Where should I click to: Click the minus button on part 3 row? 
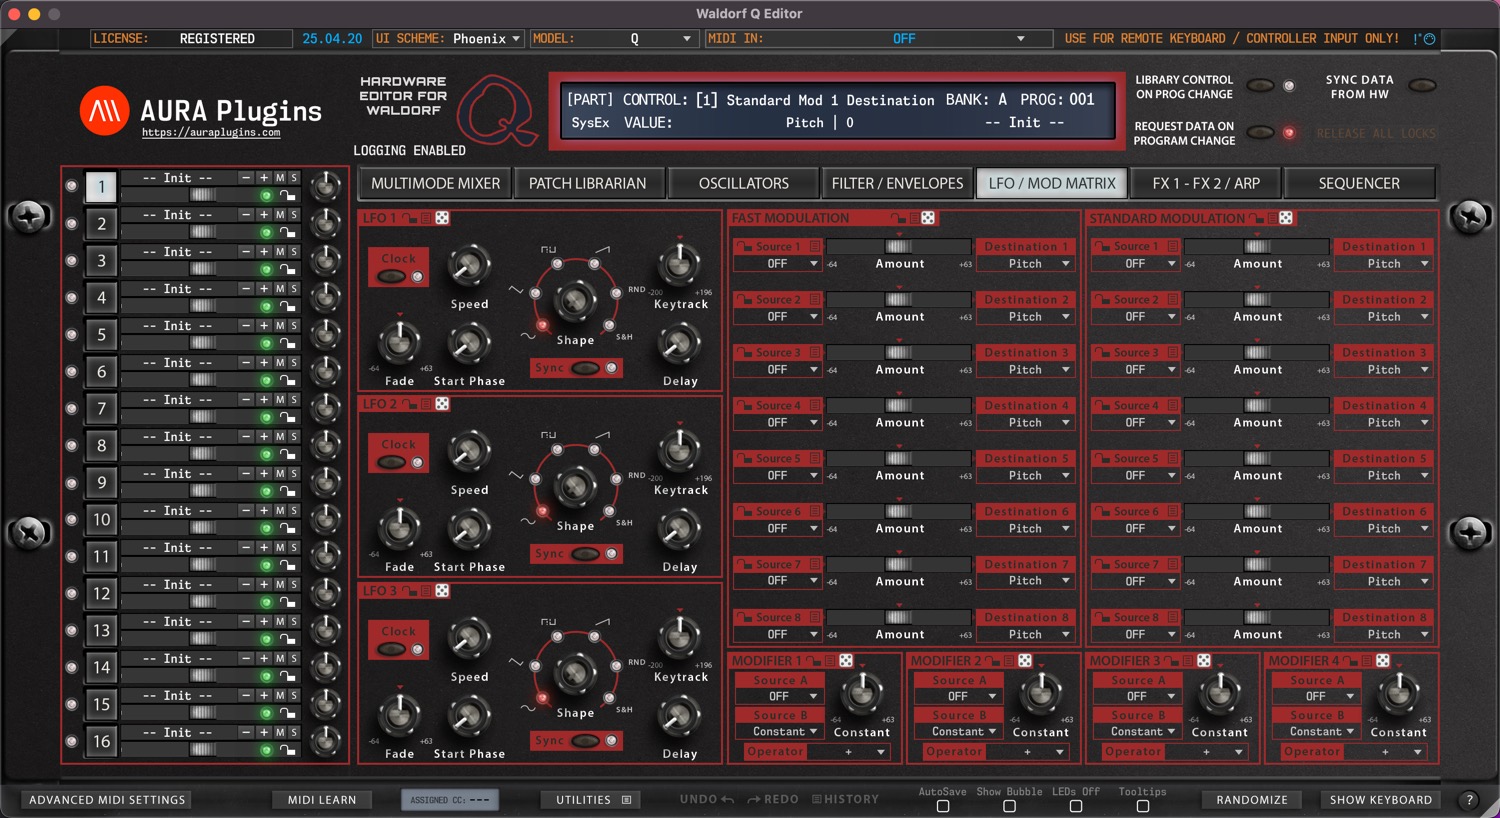(246, 252)
